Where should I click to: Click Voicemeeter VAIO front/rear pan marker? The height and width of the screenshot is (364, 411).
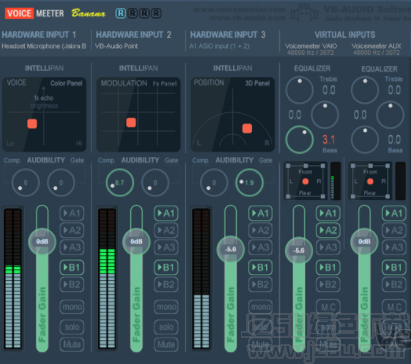coord(305,181)
